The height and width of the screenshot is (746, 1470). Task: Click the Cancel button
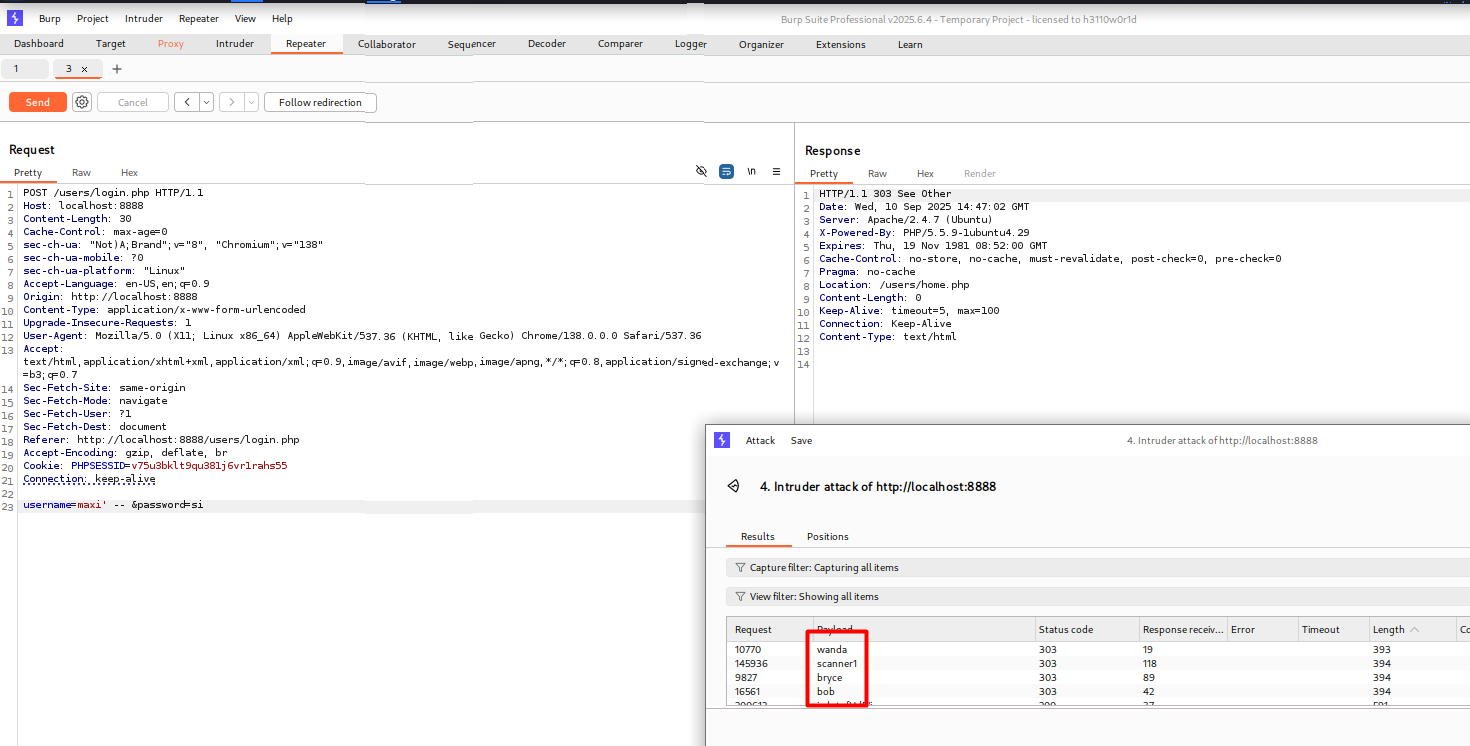(133, 102)
